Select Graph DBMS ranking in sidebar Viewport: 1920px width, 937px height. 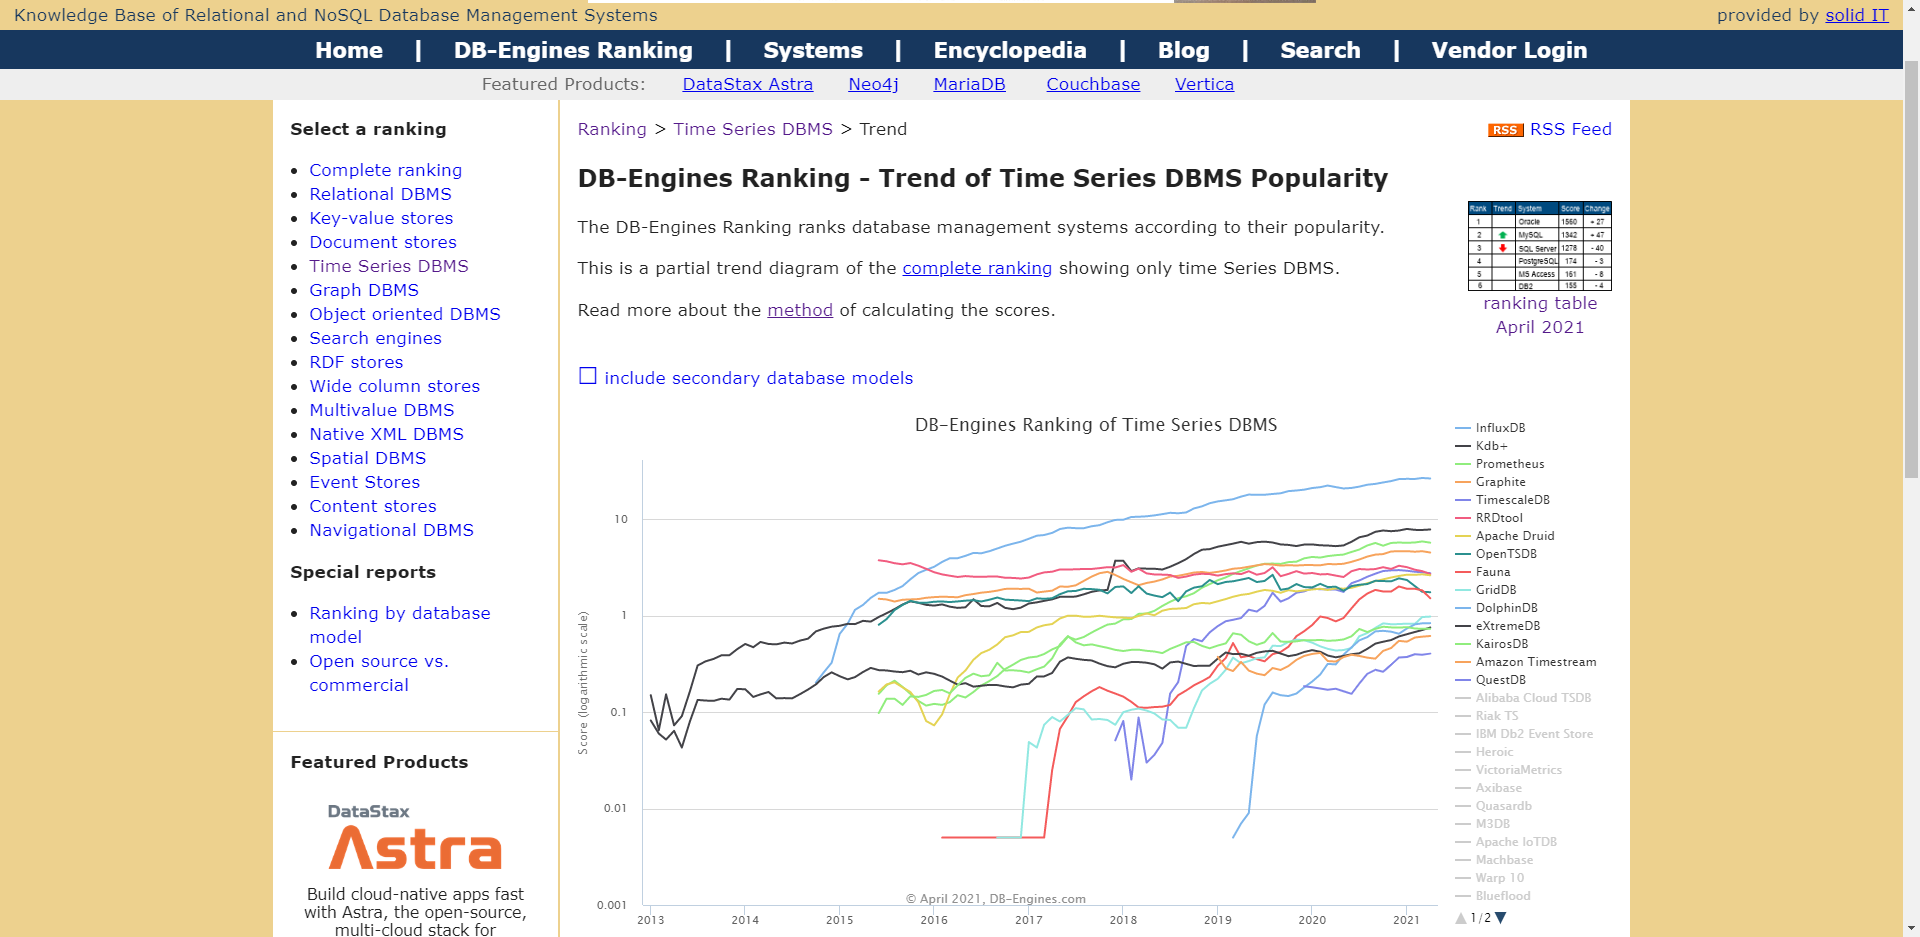(364, 290)
